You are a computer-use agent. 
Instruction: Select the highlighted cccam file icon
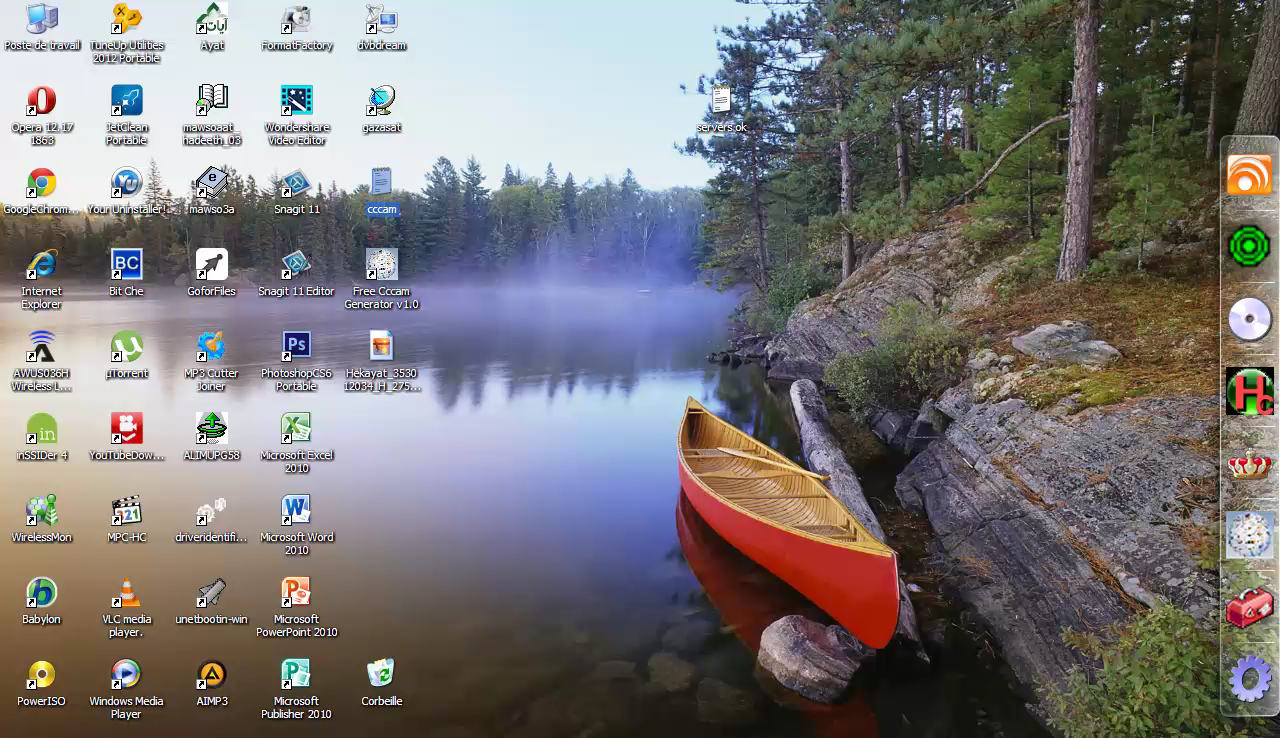click(x=381, y=183)
